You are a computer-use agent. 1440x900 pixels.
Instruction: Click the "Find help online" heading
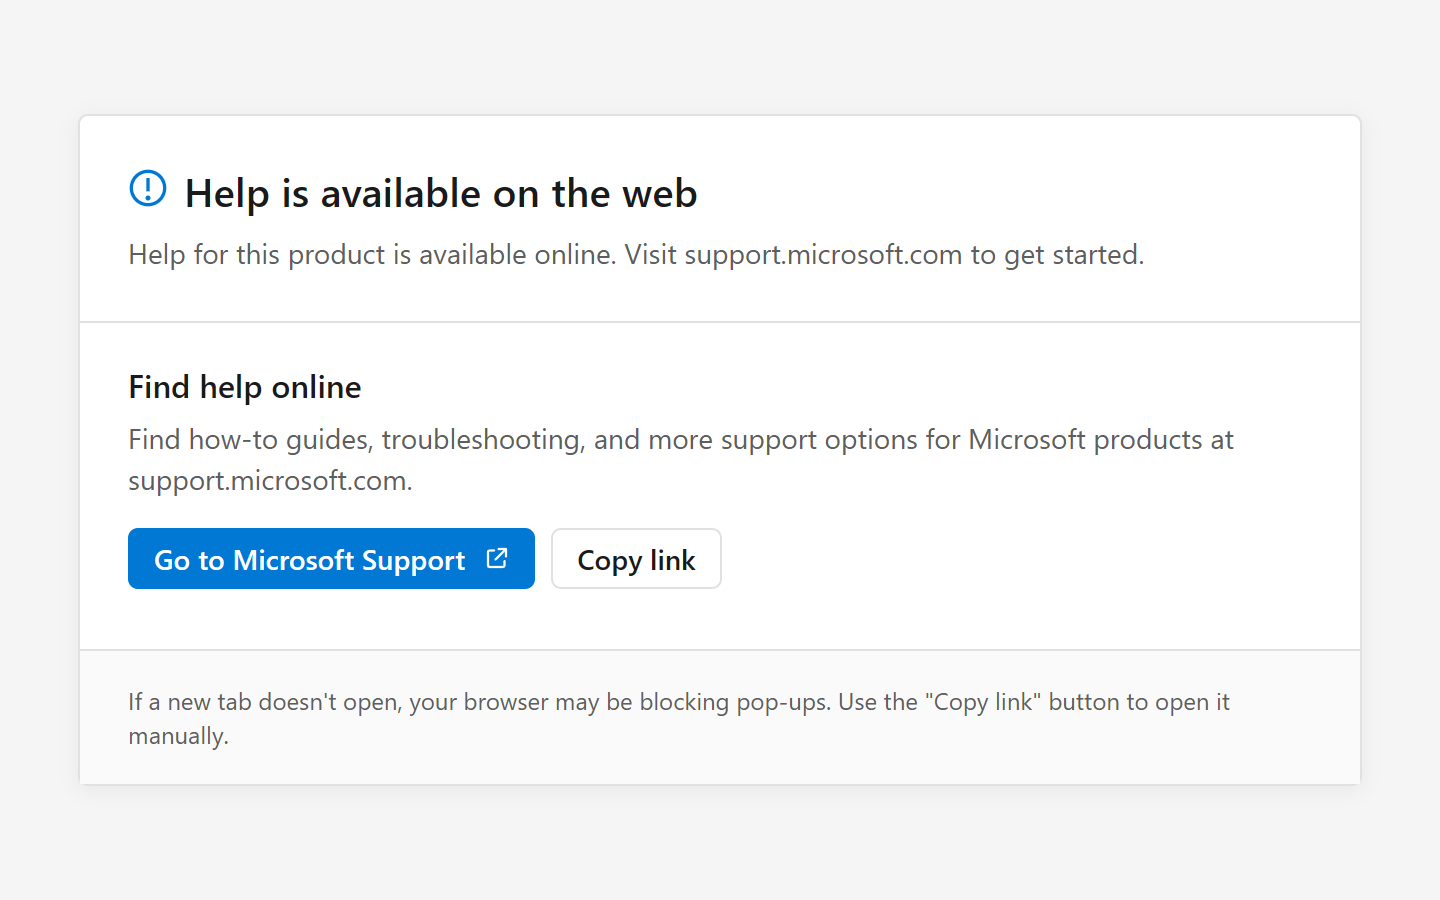coord(245,387)
